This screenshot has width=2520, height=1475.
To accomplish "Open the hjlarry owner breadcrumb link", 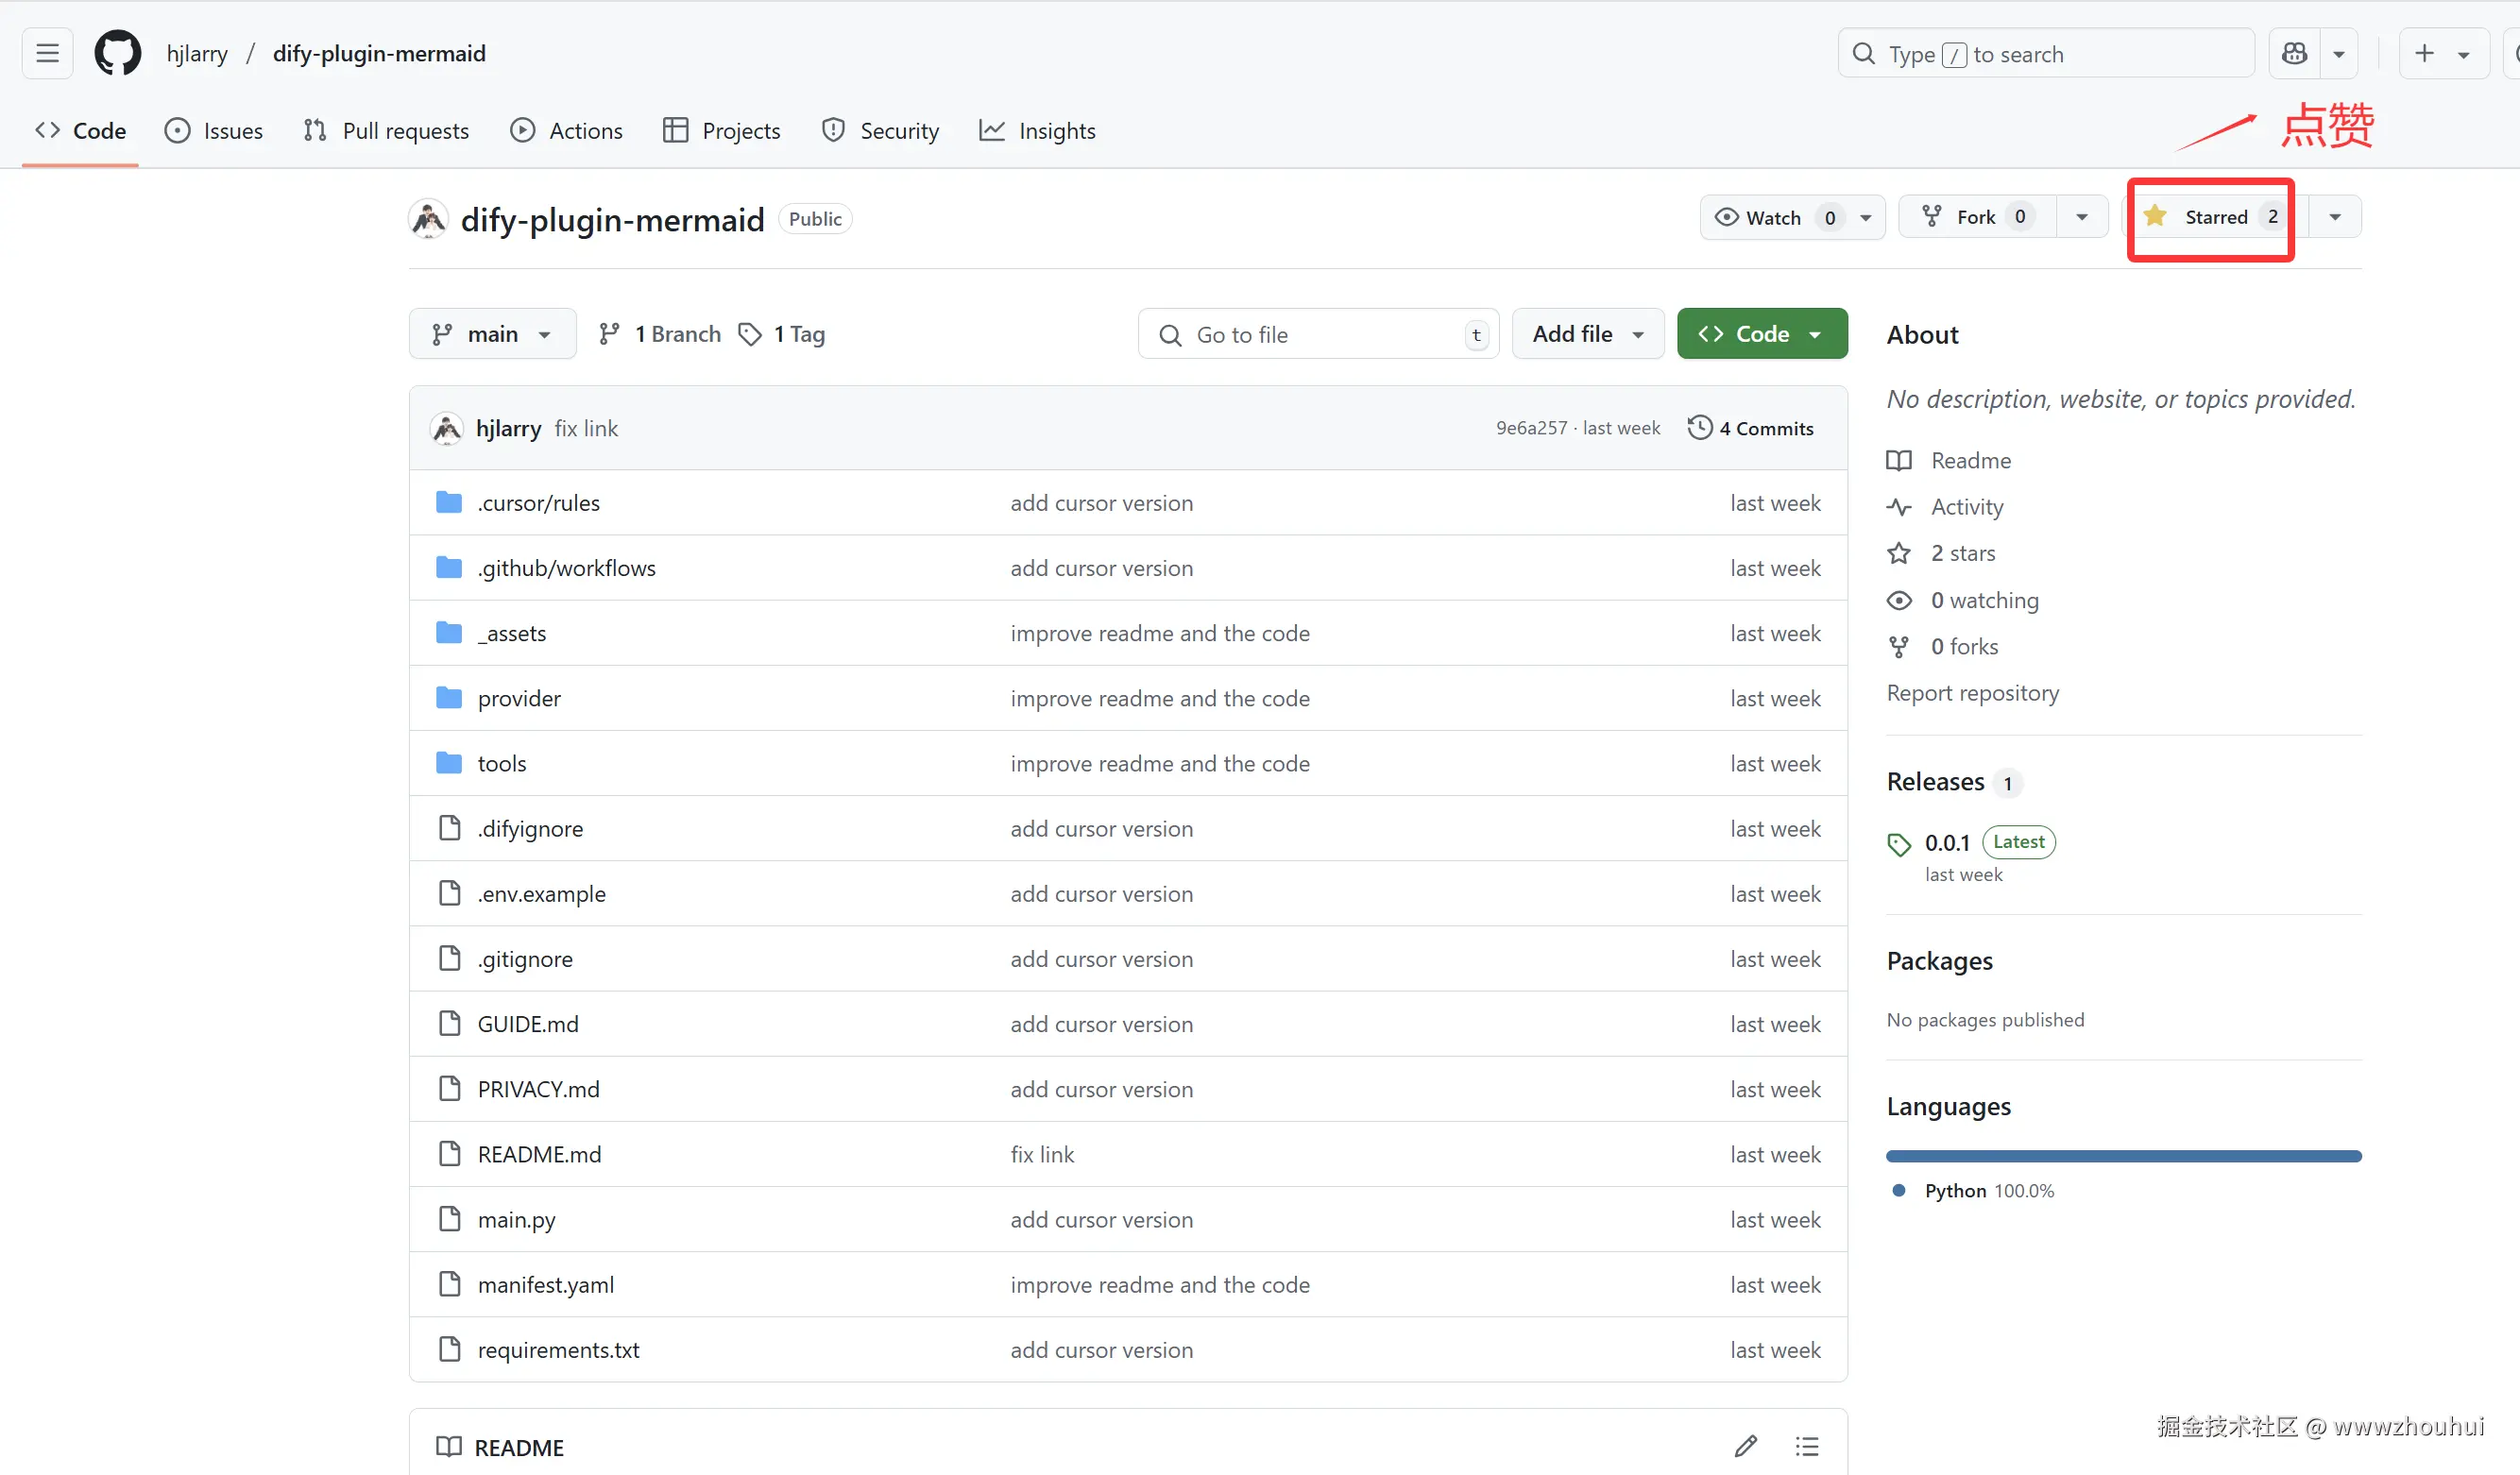I will point(197,53).
